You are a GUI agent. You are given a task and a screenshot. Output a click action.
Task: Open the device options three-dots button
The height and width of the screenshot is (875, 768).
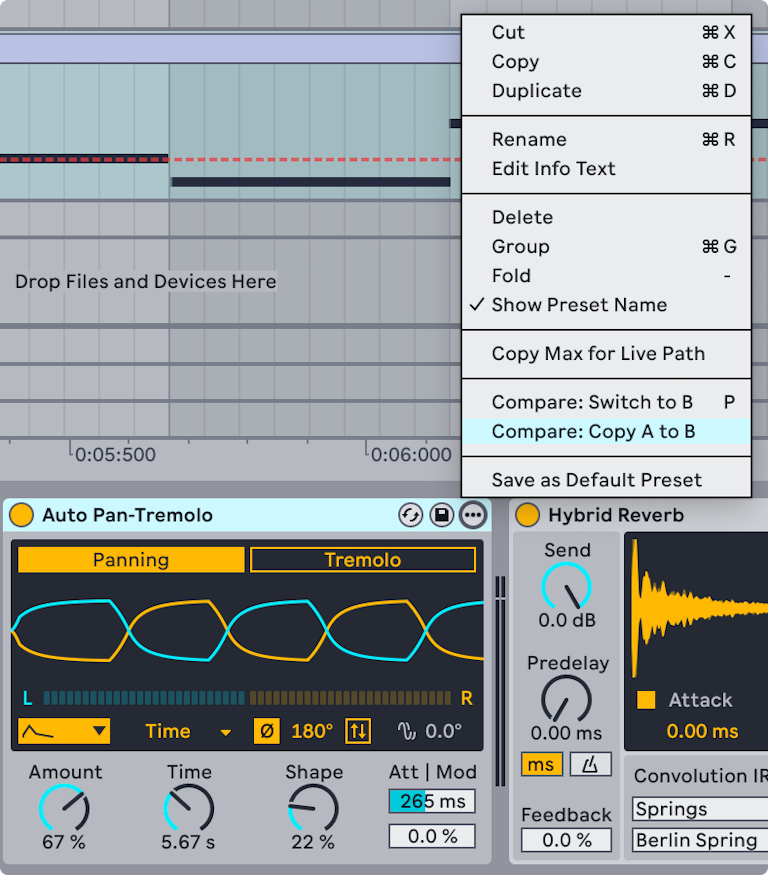pos(473,515)
